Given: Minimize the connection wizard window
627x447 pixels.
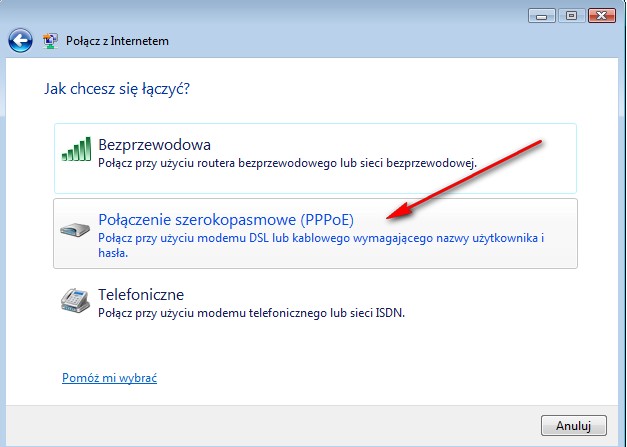Looking at the screenshot, I should click(x=542, y=16).
